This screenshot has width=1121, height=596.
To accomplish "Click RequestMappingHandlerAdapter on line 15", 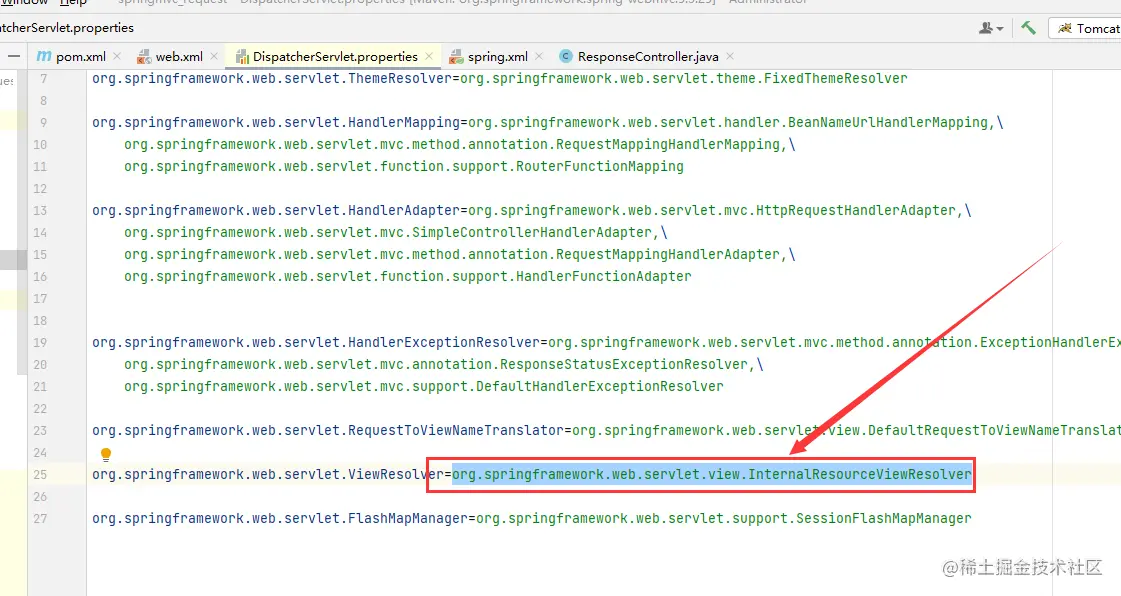I will (668, 254).
